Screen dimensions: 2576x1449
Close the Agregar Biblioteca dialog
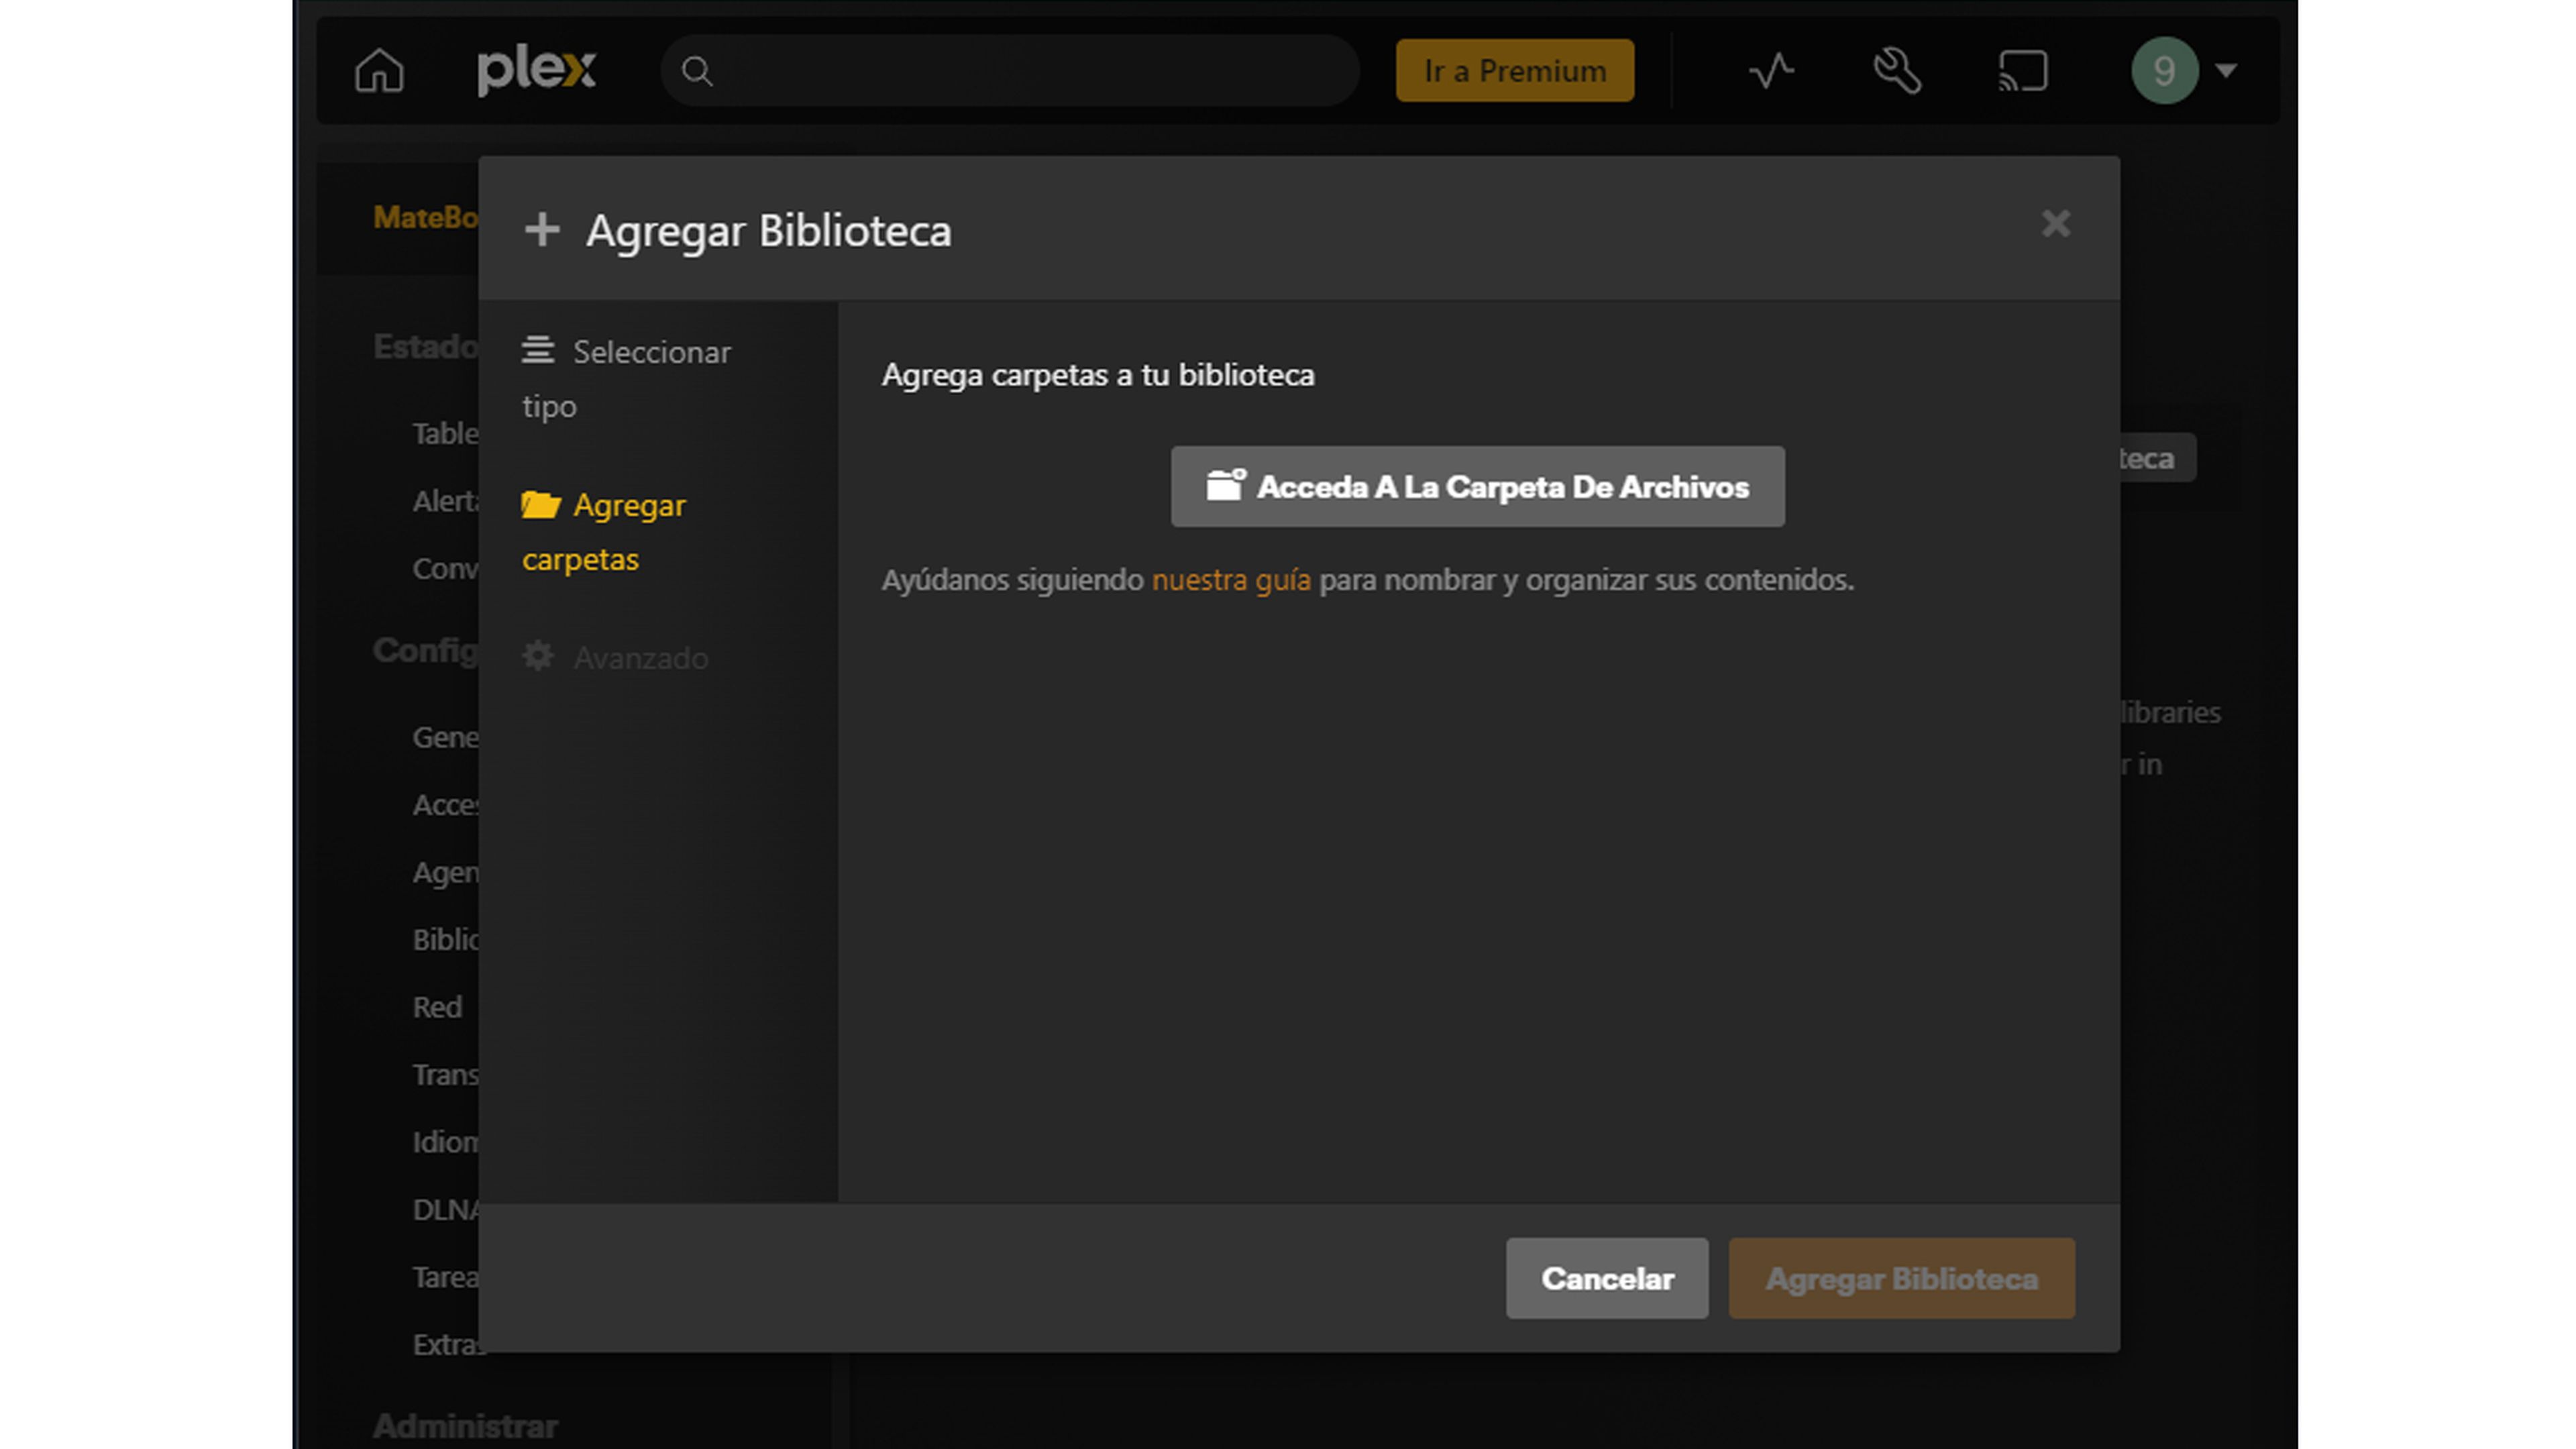tap(2056, 223)
